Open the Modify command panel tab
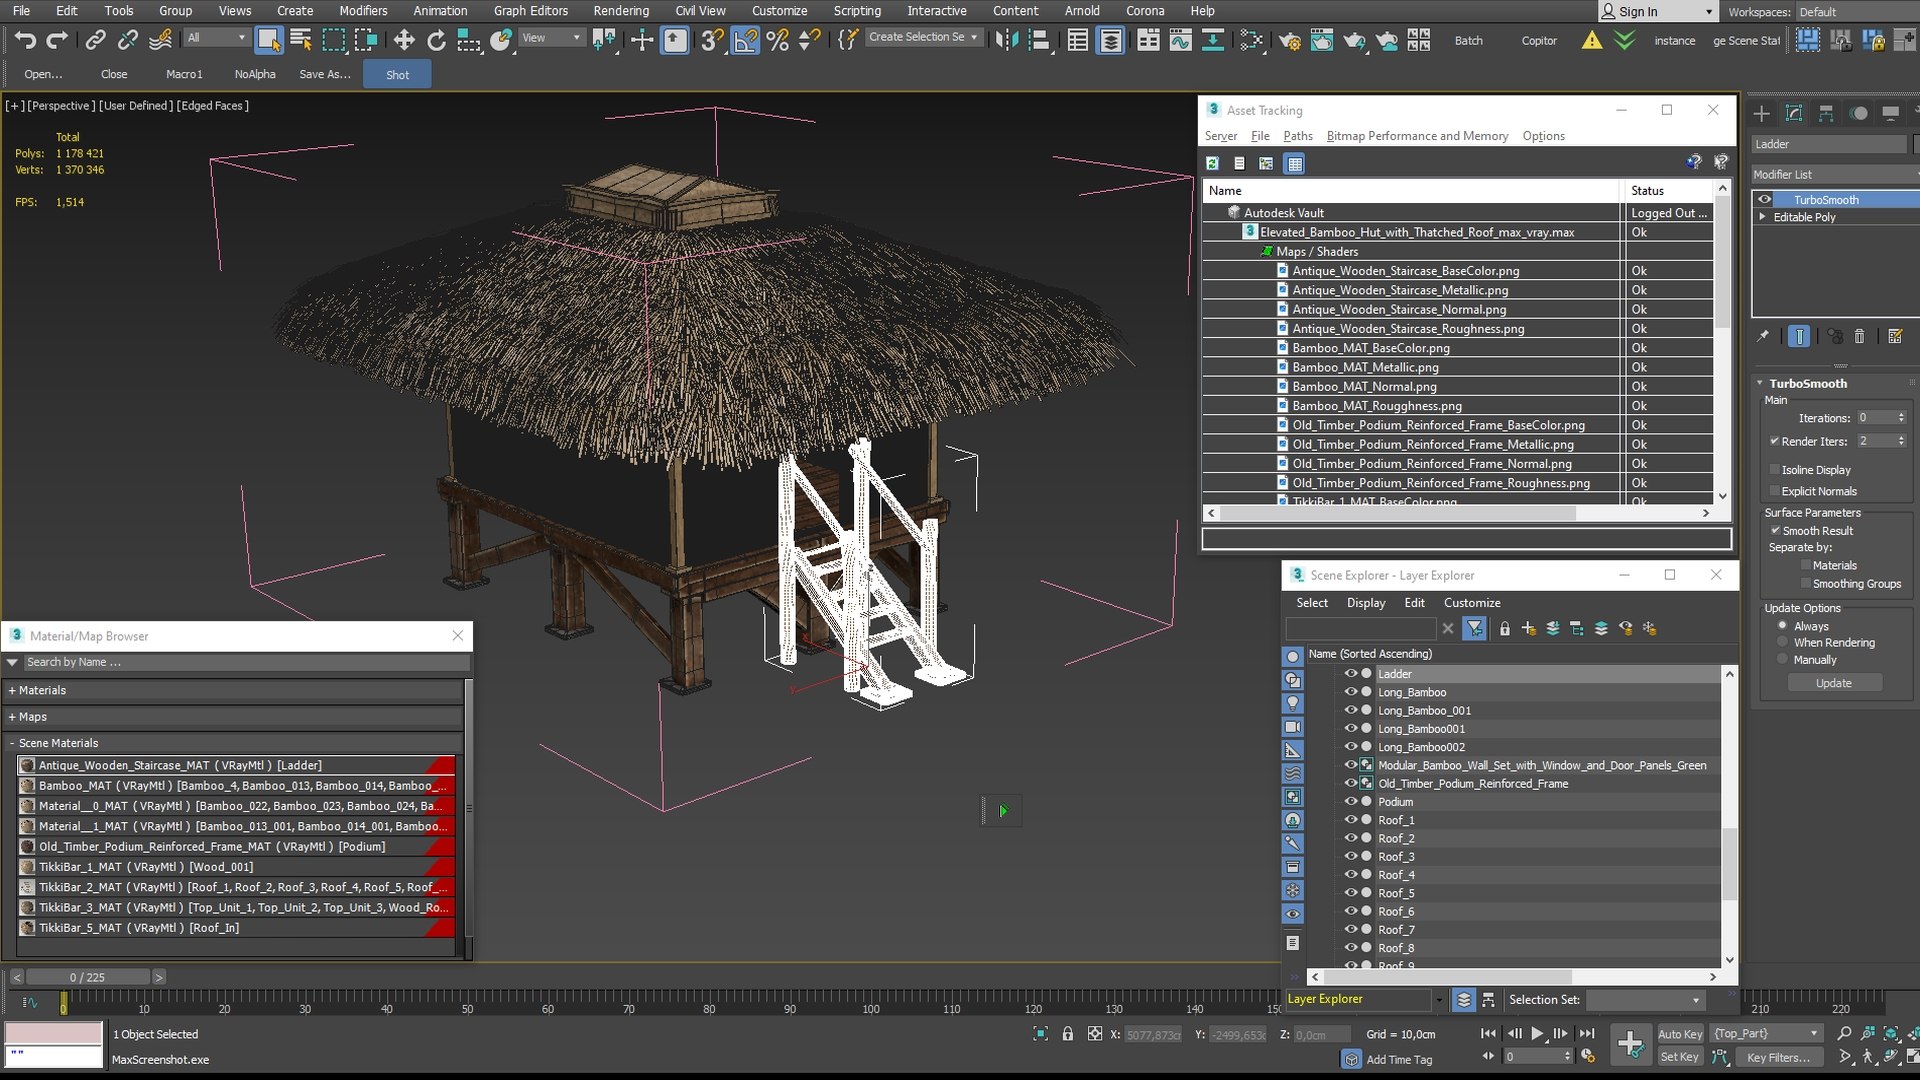Image resolution: width=1920 pixels, height=1080 pixels. [x=1794, y=113]
